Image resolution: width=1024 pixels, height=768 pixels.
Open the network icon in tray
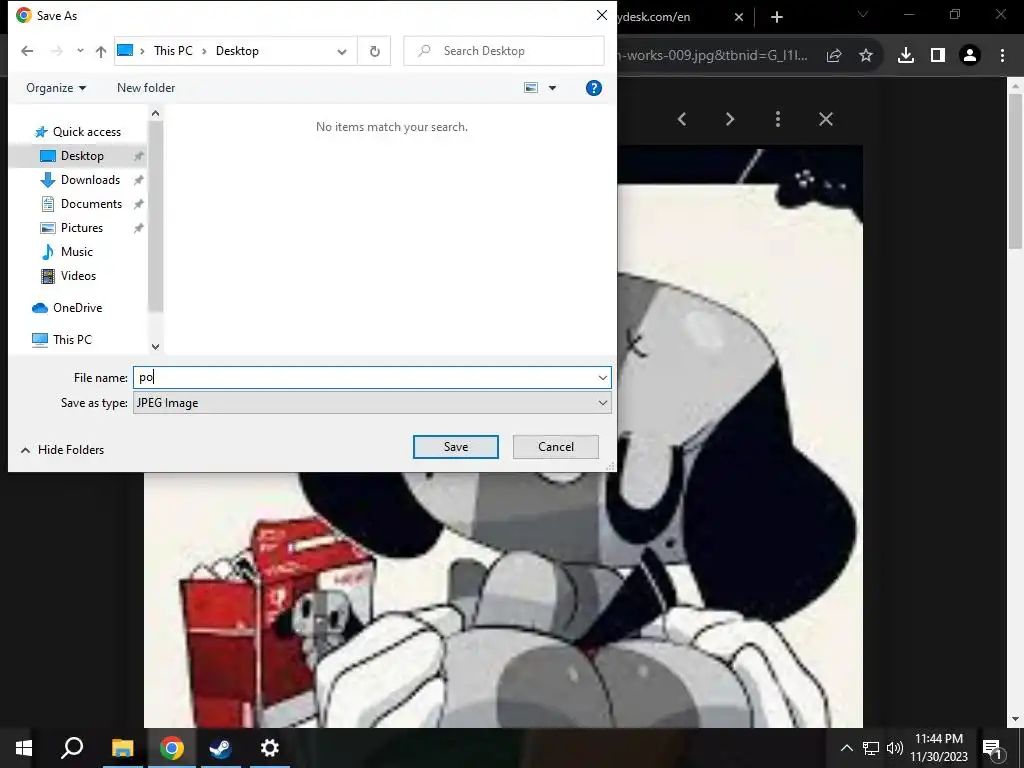871,748
